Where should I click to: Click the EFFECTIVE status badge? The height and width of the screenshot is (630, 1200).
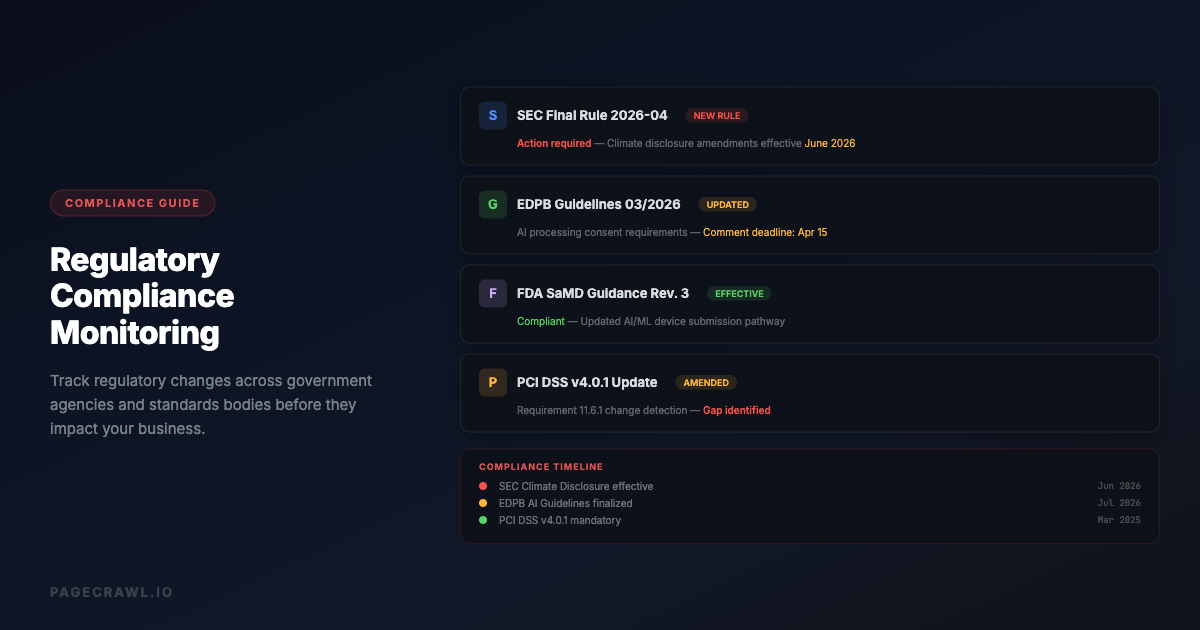coord(739,294)
